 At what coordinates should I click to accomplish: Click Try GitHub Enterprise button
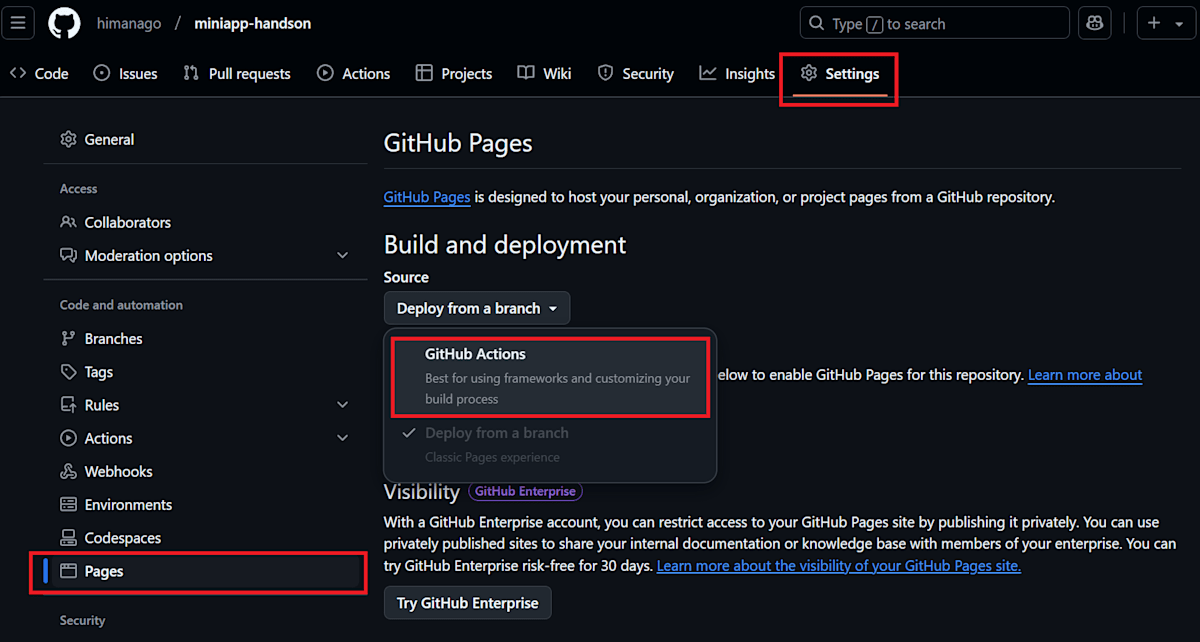pos(467,603)
